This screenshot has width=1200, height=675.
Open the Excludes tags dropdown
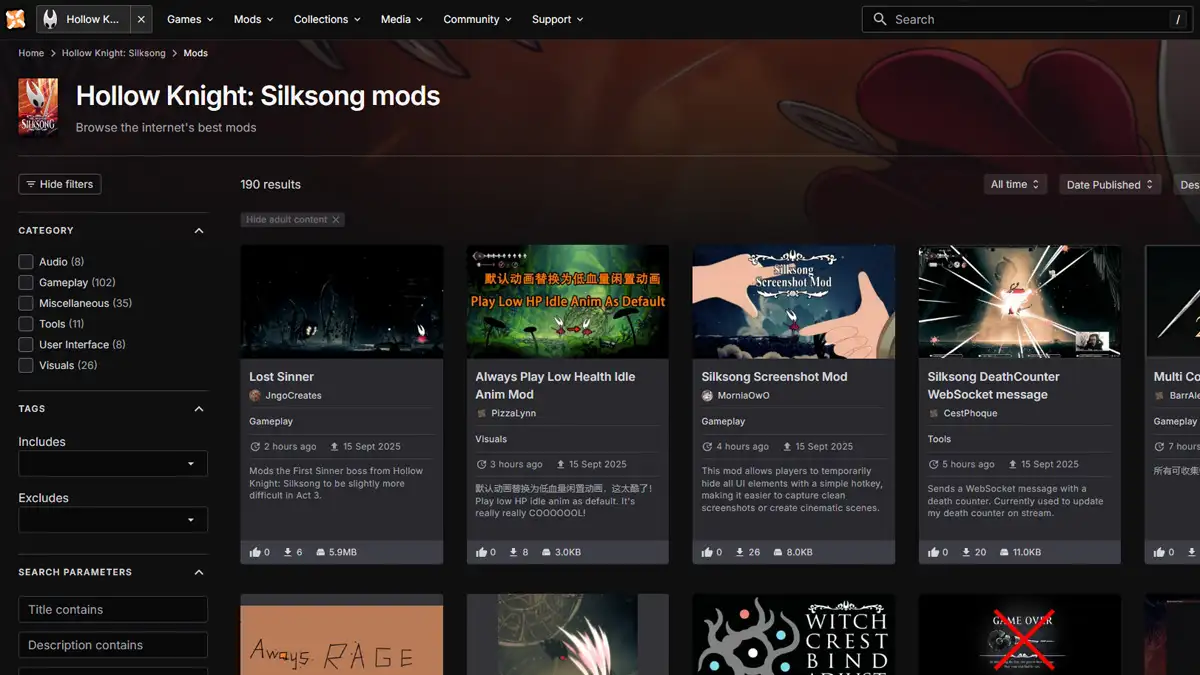click(113, 520)
